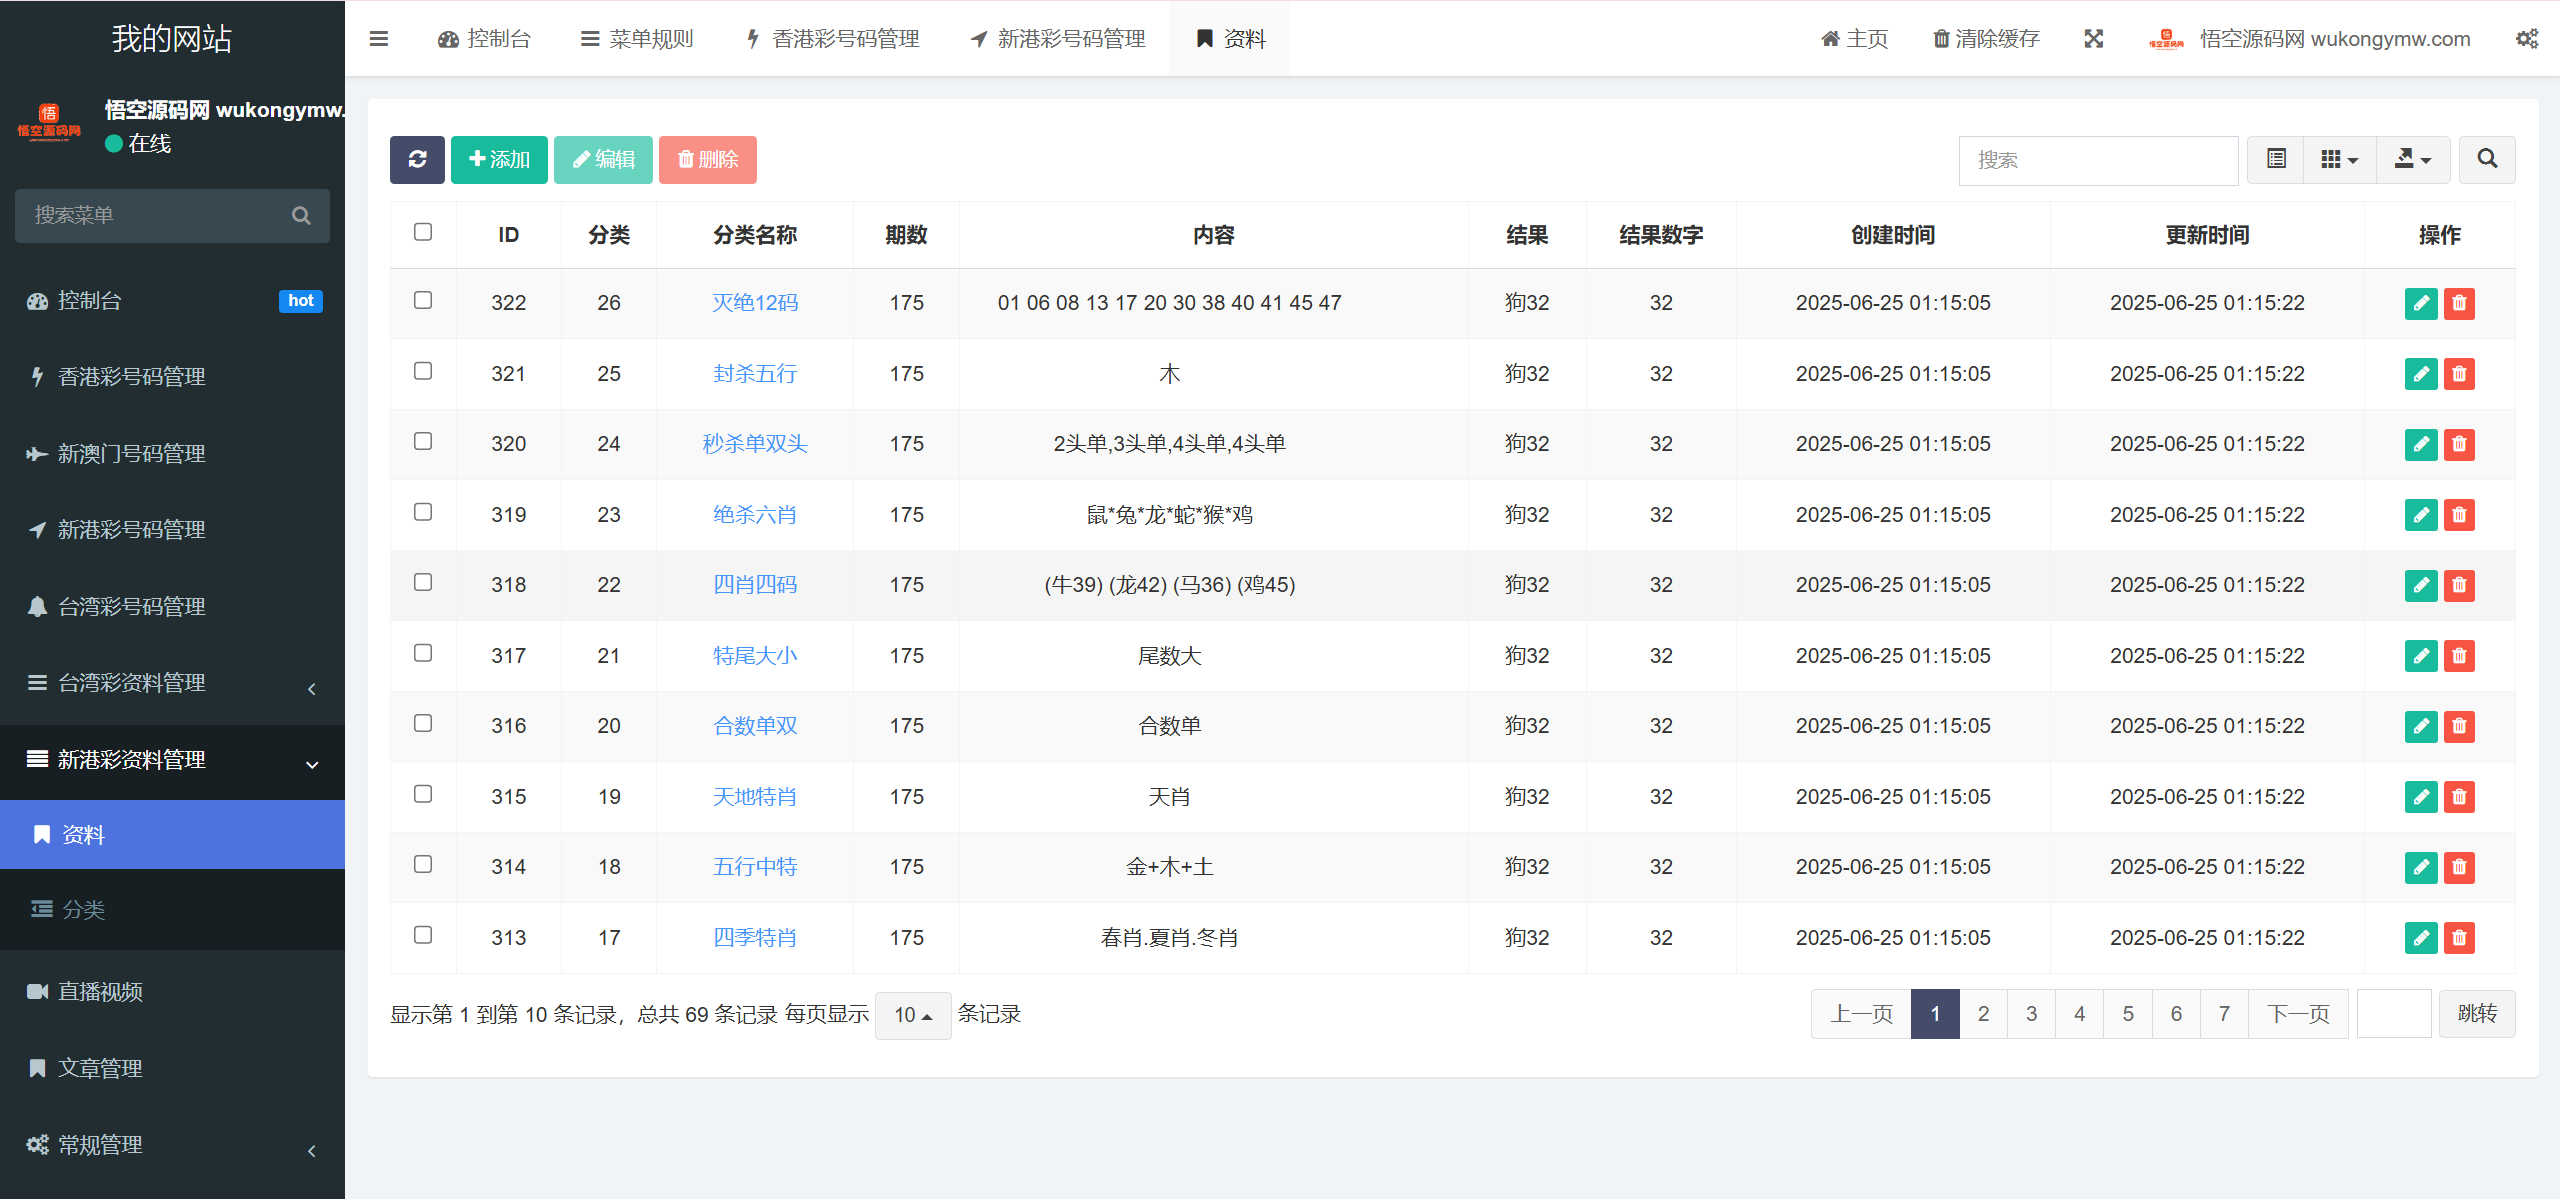Viewport: 2560px width, 1199px height.
Task: Check the box for row ID 321
Action: 423,371
